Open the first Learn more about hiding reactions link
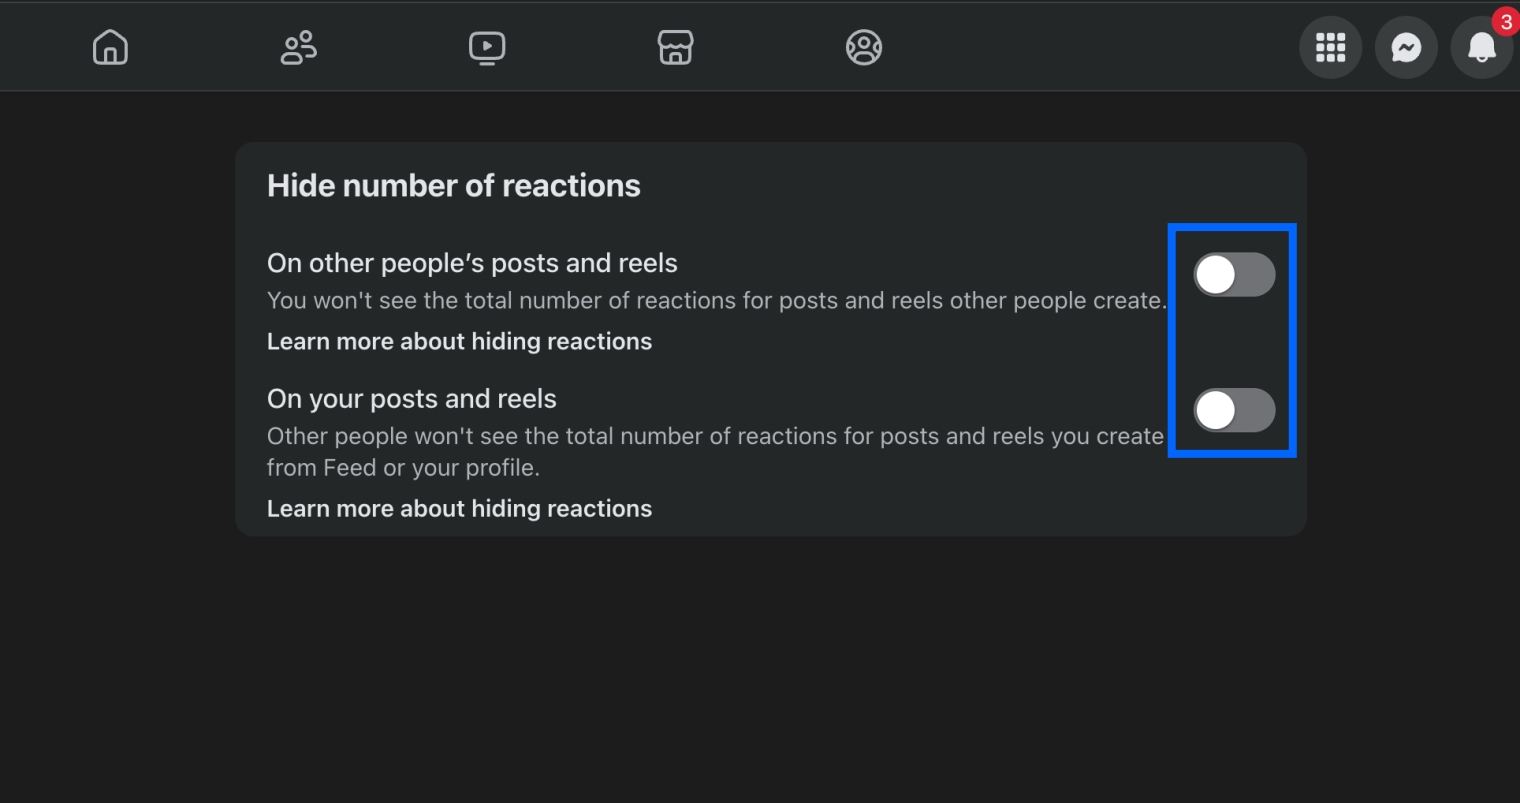The width and height of the screenshot is (1520, 803). pyautogui.click(x=459, y=341)
